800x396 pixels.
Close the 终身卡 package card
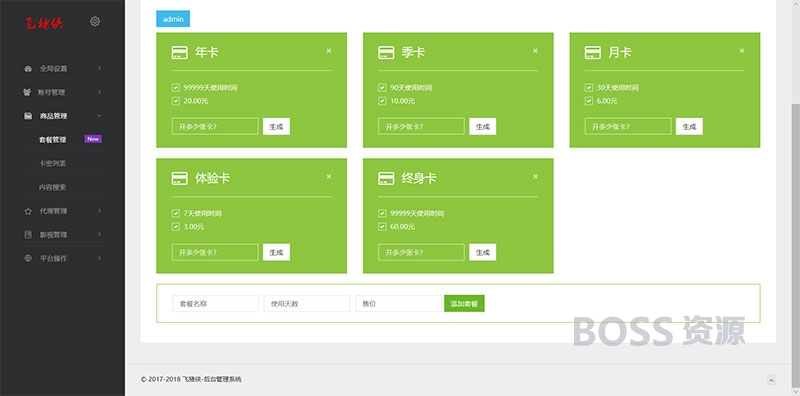[x=535, y=176]
